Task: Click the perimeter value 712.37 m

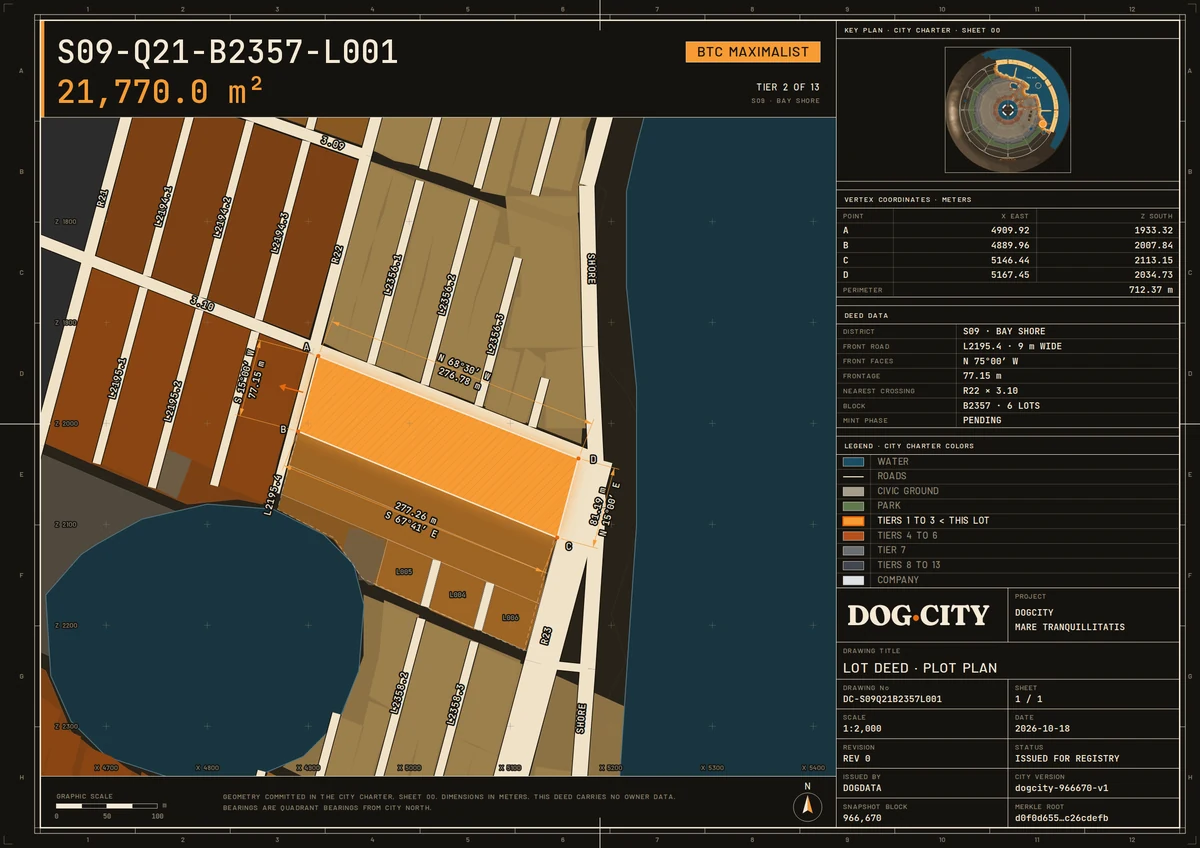Action: point(1150,290)
